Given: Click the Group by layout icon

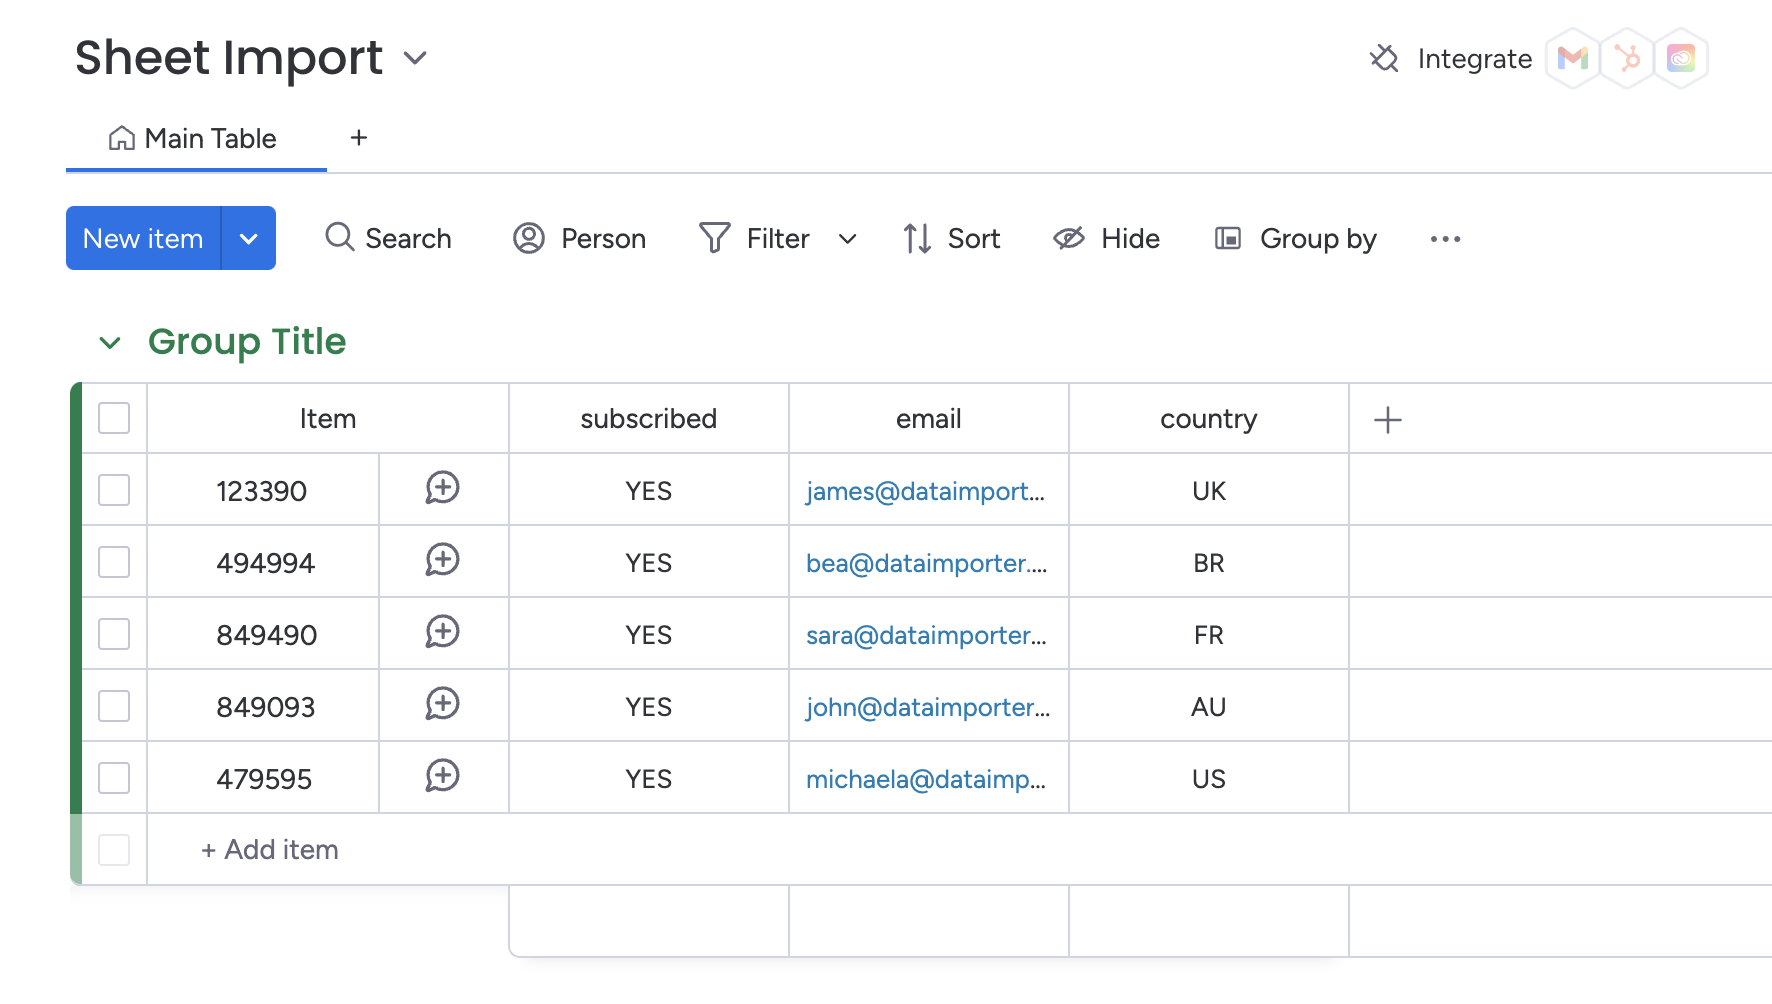Looking at the screenshot, I should pyautogui.click(x=1228, y=238).
